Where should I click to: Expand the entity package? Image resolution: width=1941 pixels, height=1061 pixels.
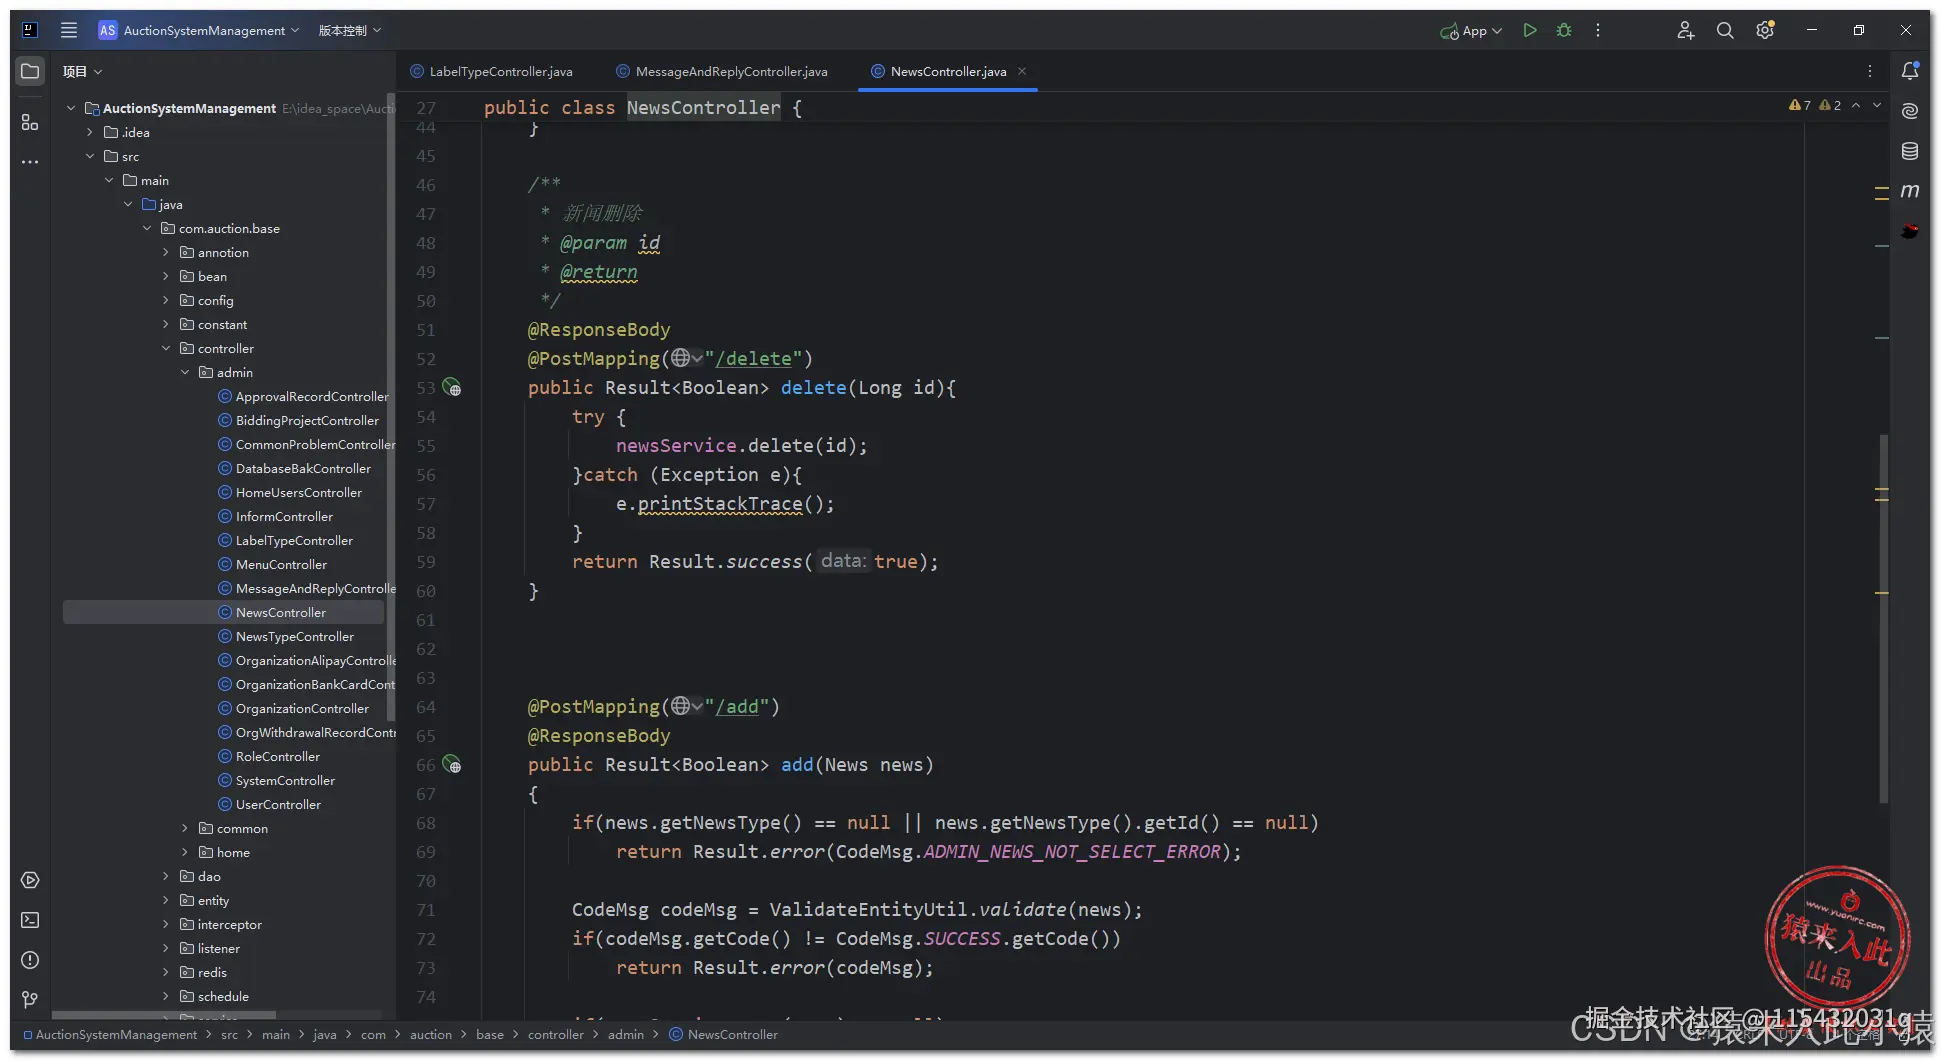click(166, 900)
